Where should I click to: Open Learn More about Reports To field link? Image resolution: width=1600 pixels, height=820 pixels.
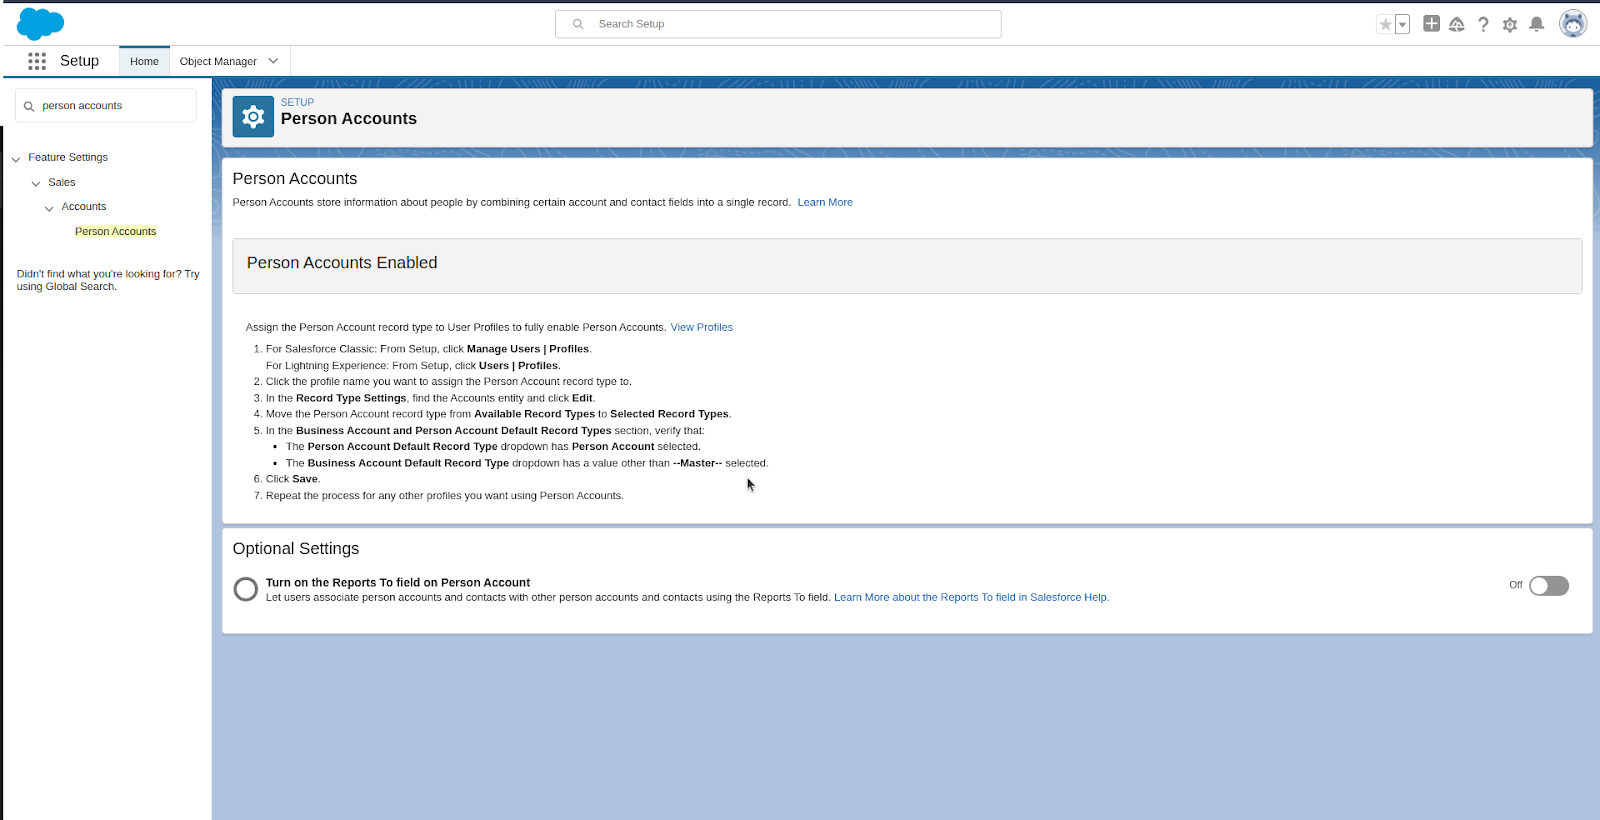point(971,597)
